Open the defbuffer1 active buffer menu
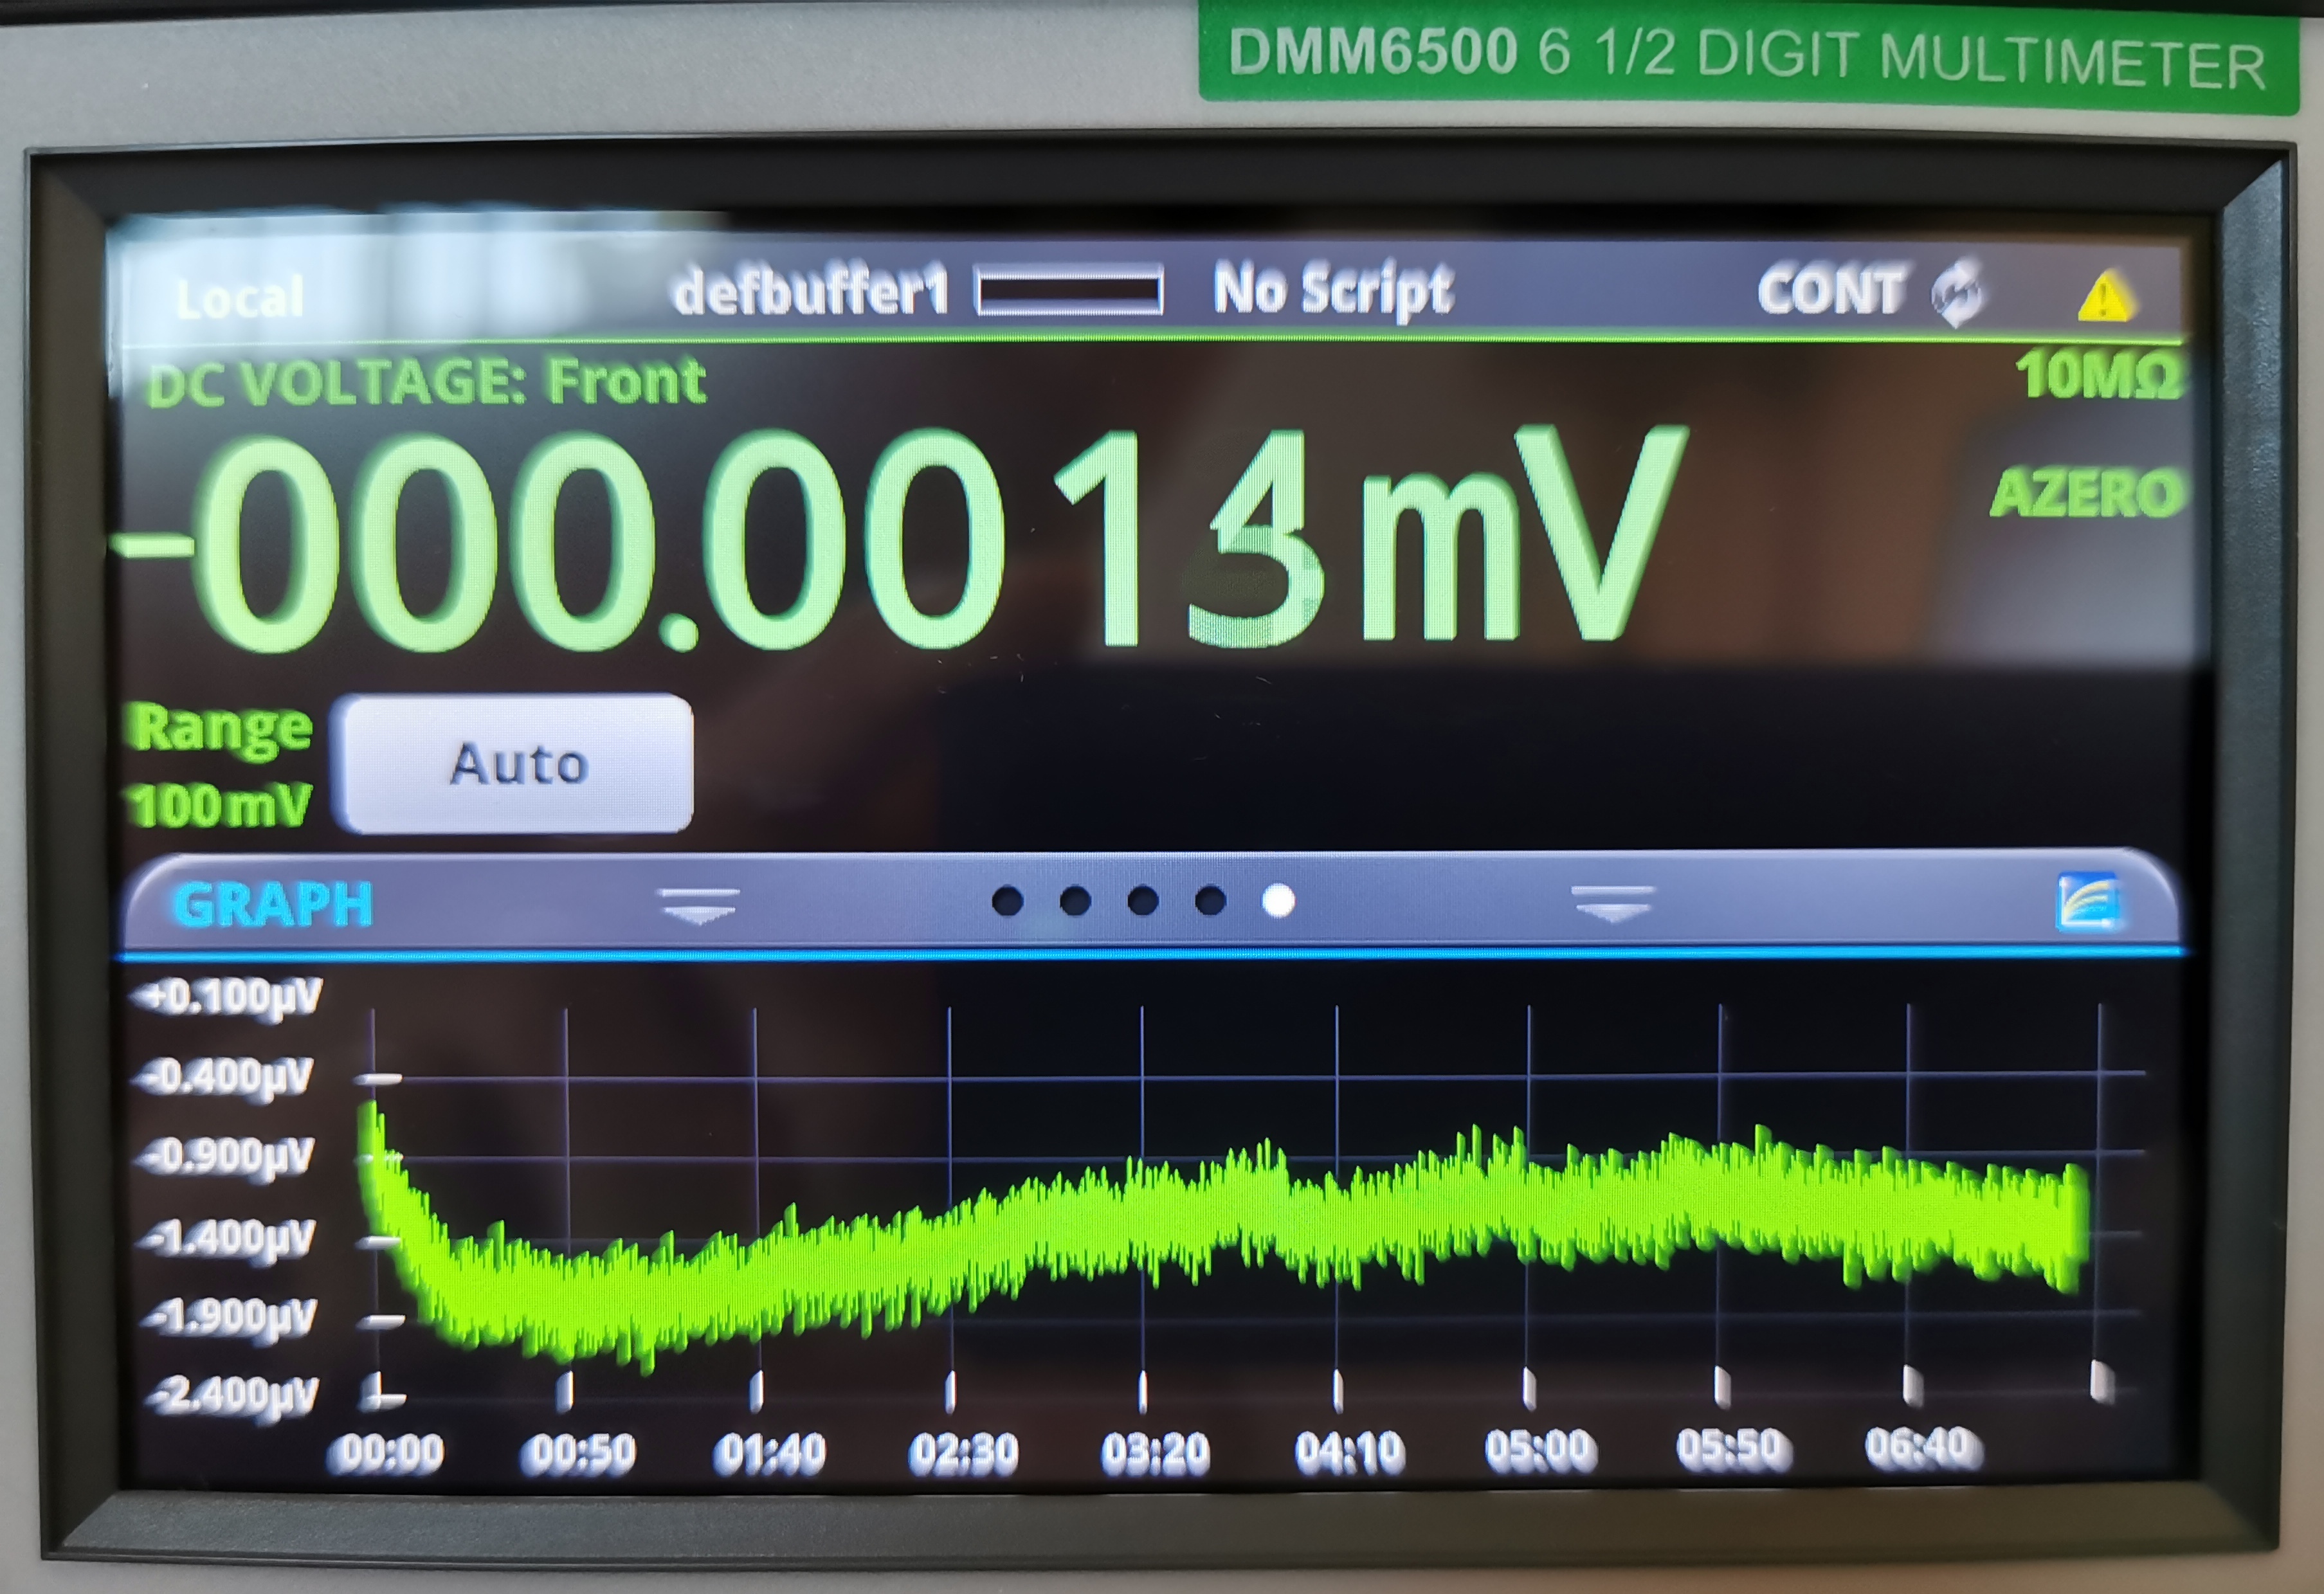 [x=810, y=293]
